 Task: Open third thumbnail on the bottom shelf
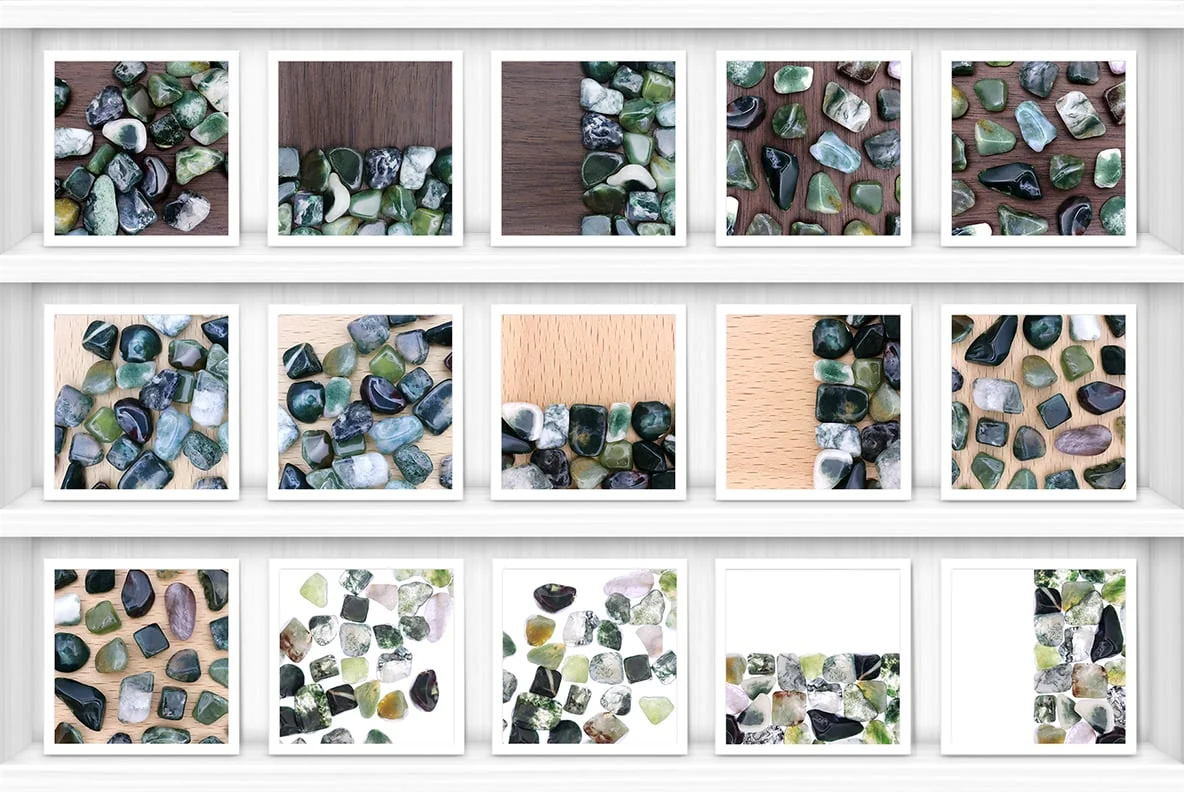point(590,656)
